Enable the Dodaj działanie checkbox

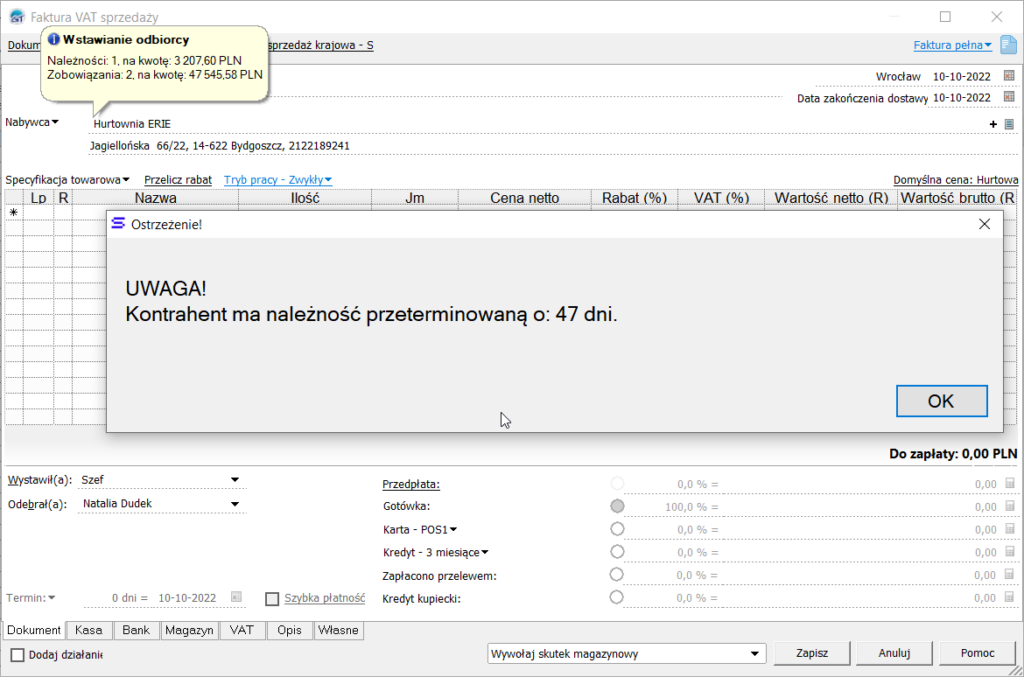click(18, 655)
